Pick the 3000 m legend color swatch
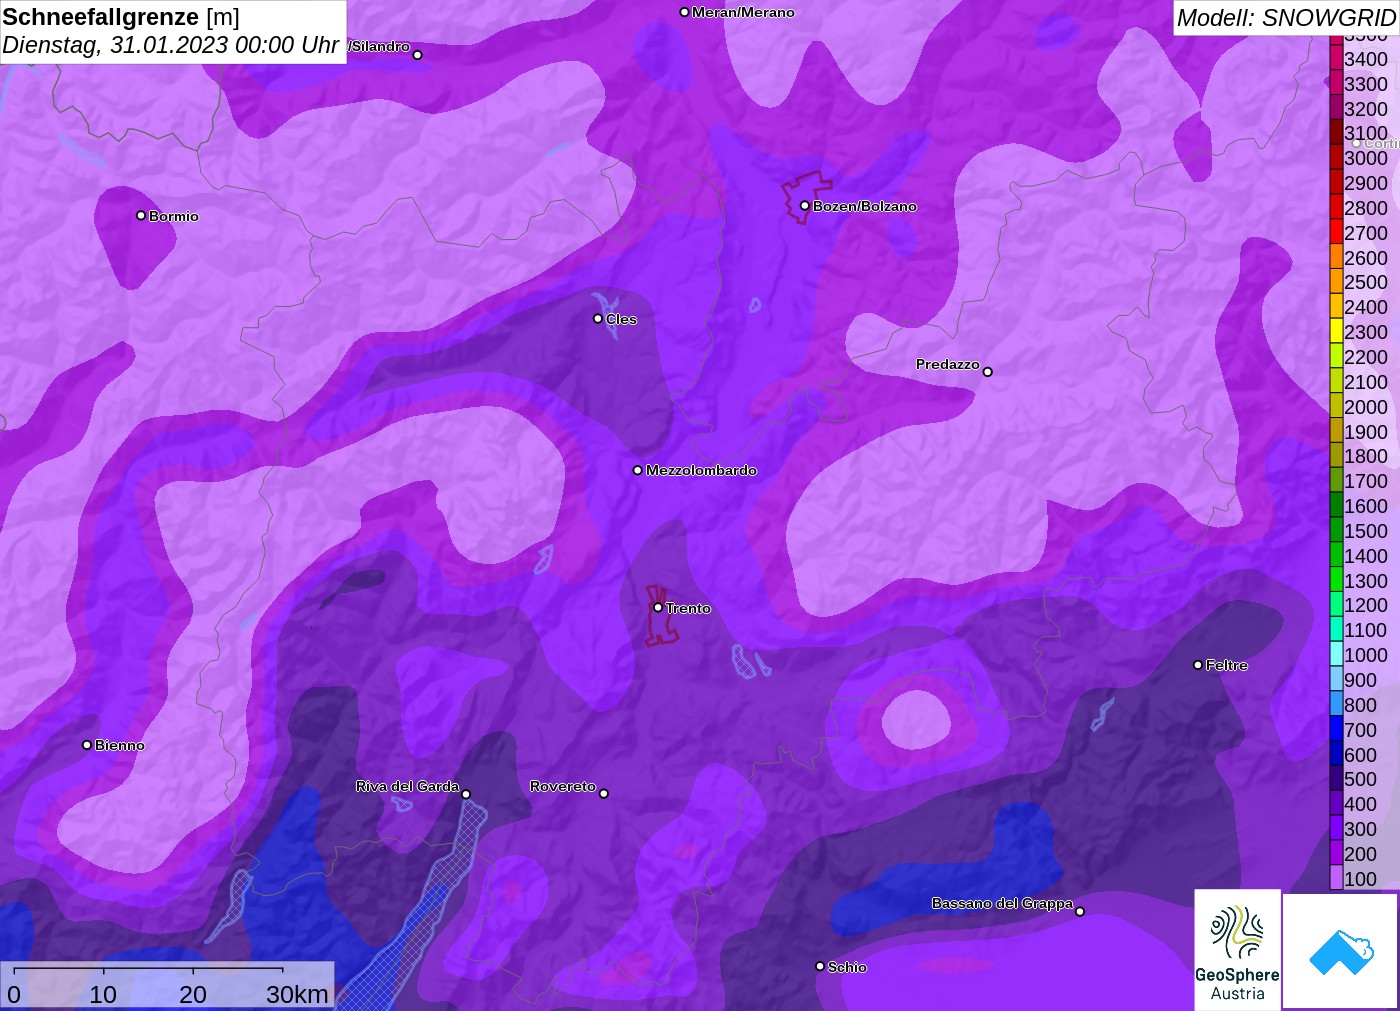The height and width of the screenshot is (1011, 1400). point(1336,158)
